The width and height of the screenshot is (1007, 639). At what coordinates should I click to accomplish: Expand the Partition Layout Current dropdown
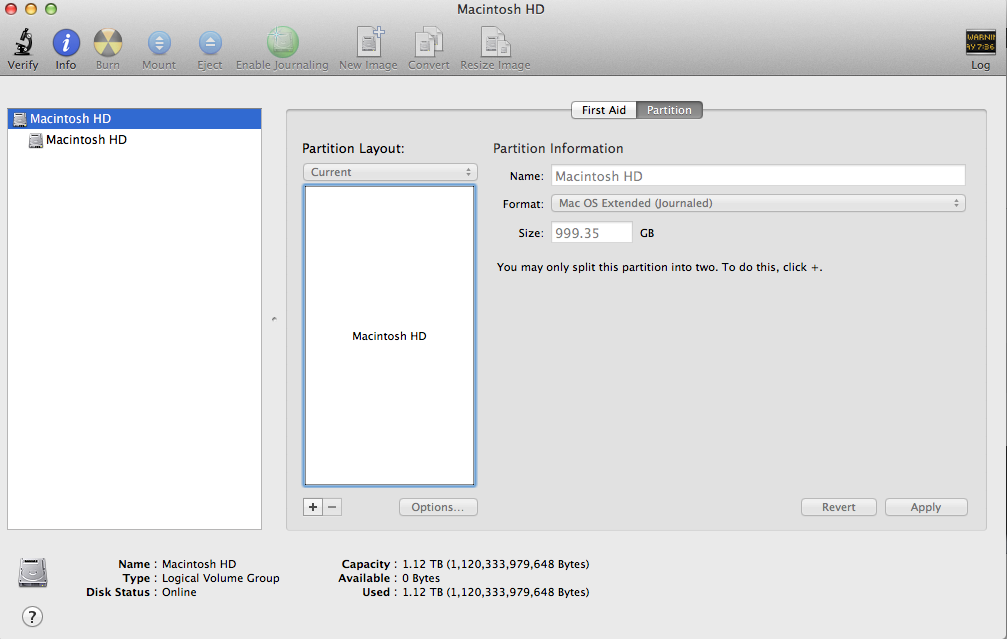389,172
